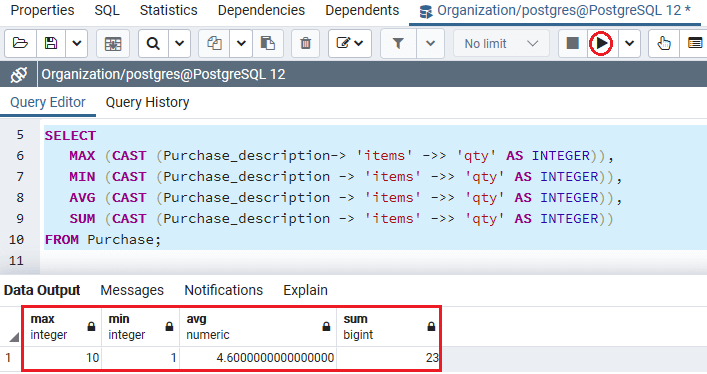Select the avg cell 4.6000000000000000
This screenshot has width=707, height=374.
pos(258,358)
